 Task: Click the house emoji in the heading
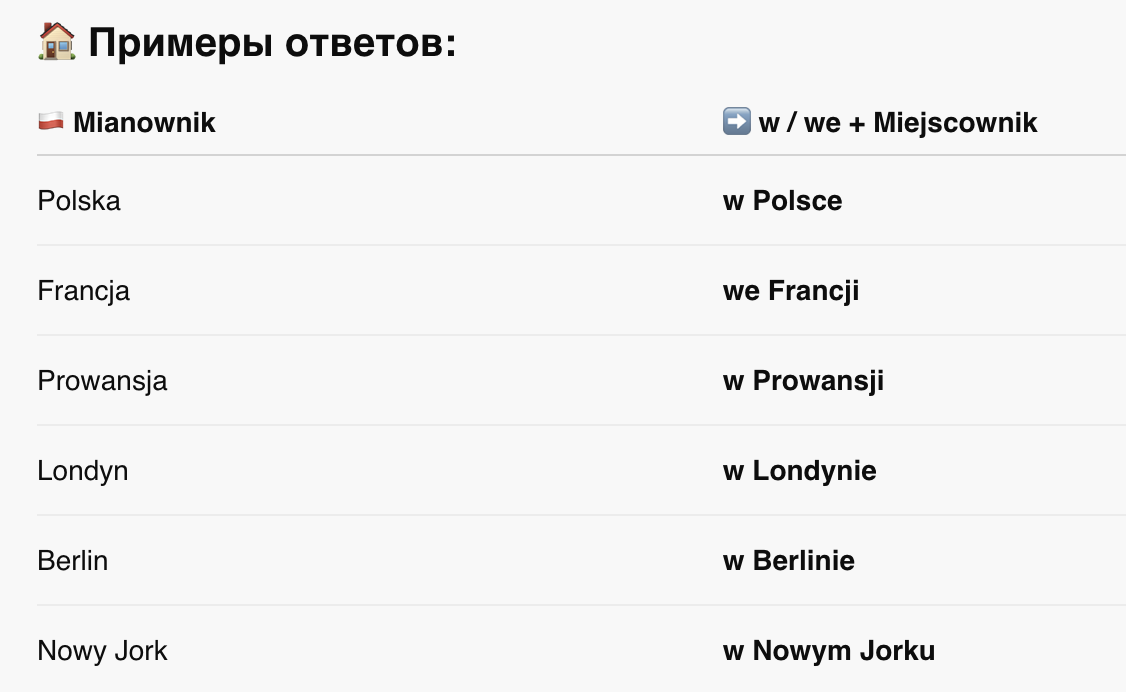(57, 41)
